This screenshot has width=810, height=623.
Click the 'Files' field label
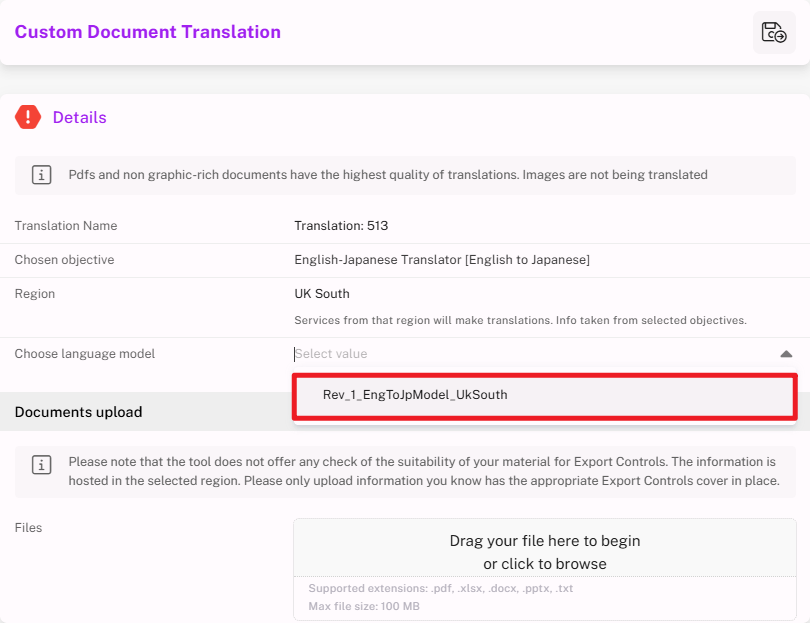(x=28, y=528)
